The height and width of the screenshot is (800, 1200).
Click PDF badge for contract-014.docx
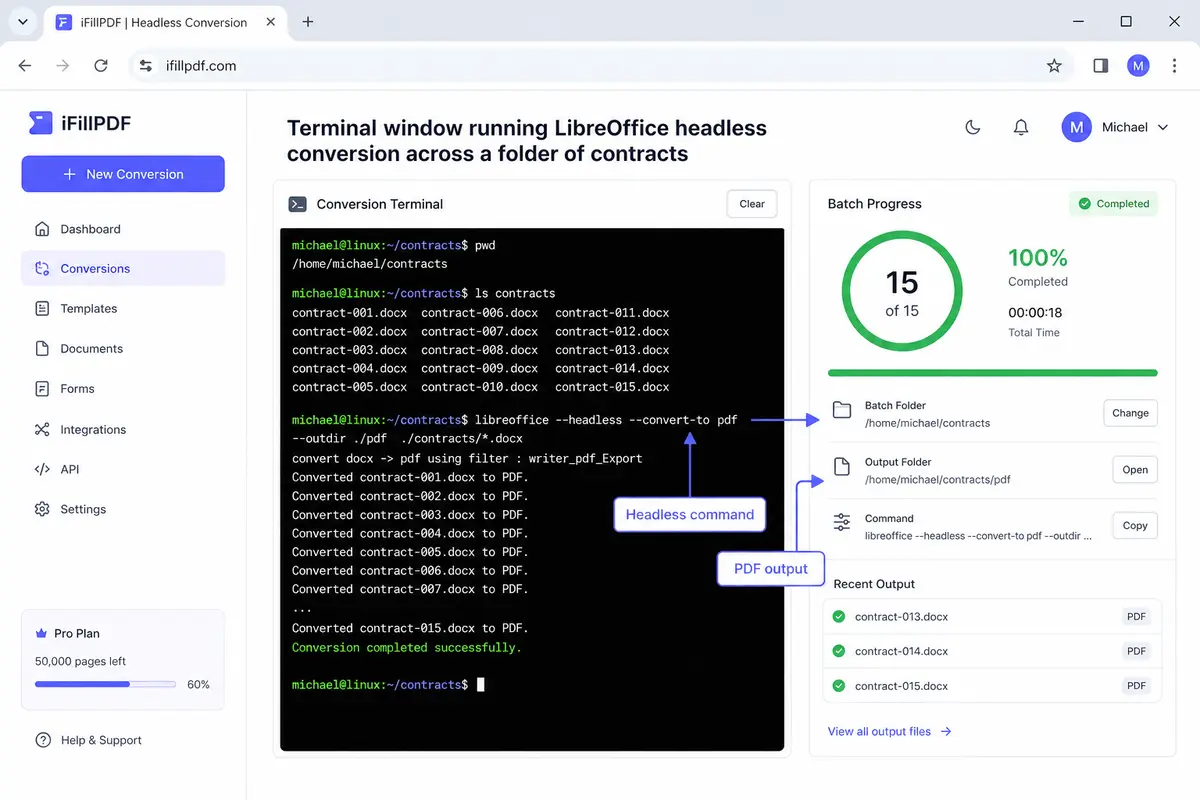pyautogui.click(x=1136, y=651)
